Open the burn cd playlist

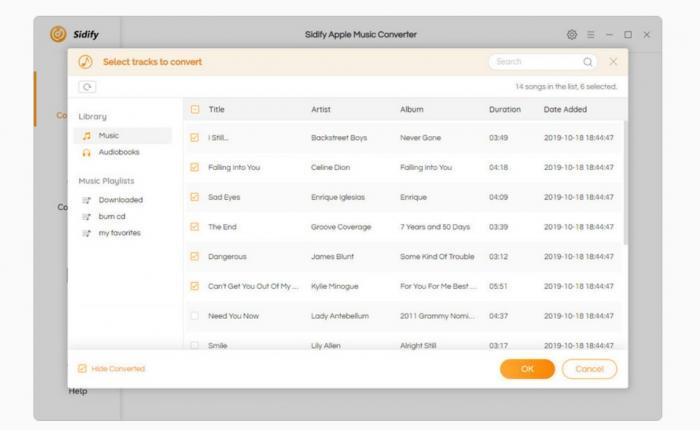[x=112, y=217]
